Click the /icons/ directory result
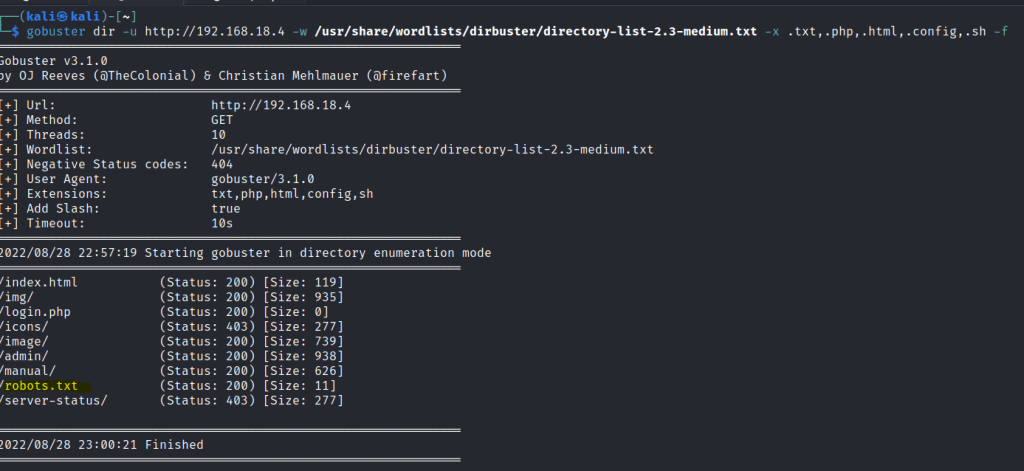 [x=25, y=327]
